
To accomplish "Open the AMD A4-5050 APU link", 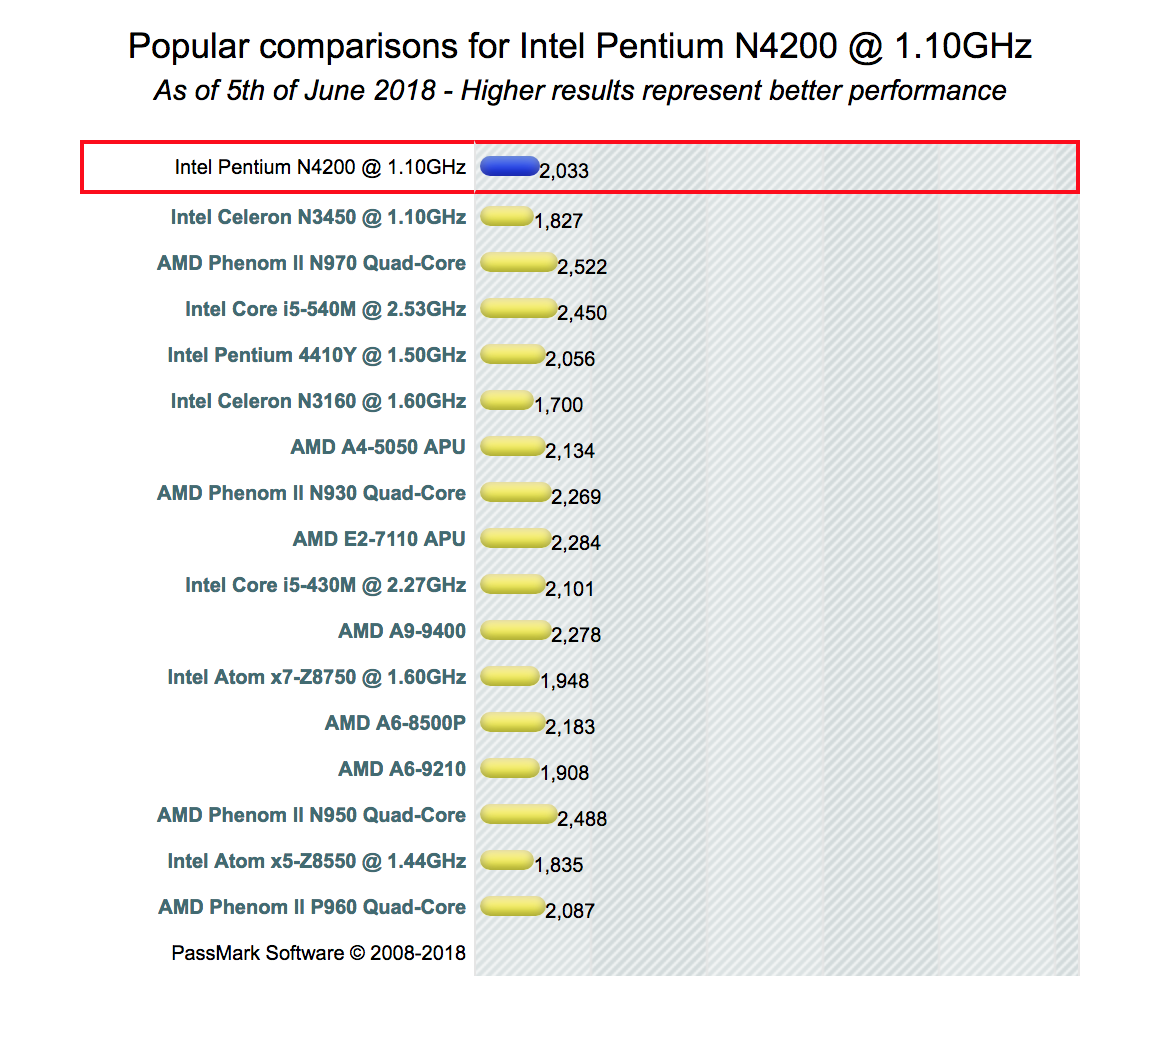I will pos(378,447).
